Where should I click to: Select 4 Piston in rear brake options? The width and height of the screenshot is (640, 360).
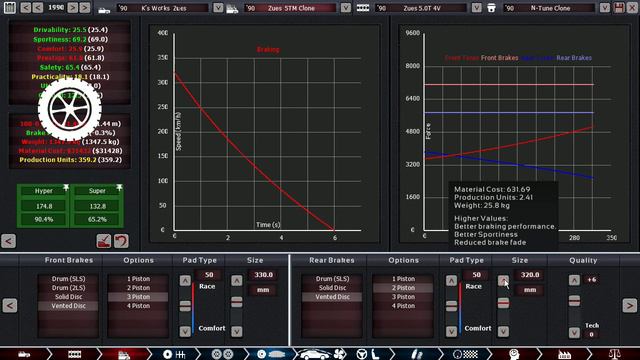[403, 306]
